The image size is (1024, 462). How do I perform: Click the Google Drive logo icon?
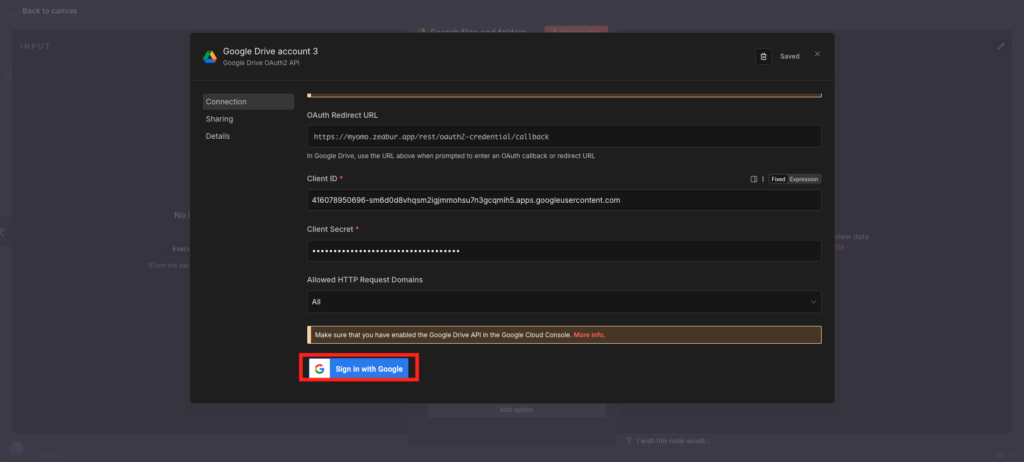tap(210, 56)
